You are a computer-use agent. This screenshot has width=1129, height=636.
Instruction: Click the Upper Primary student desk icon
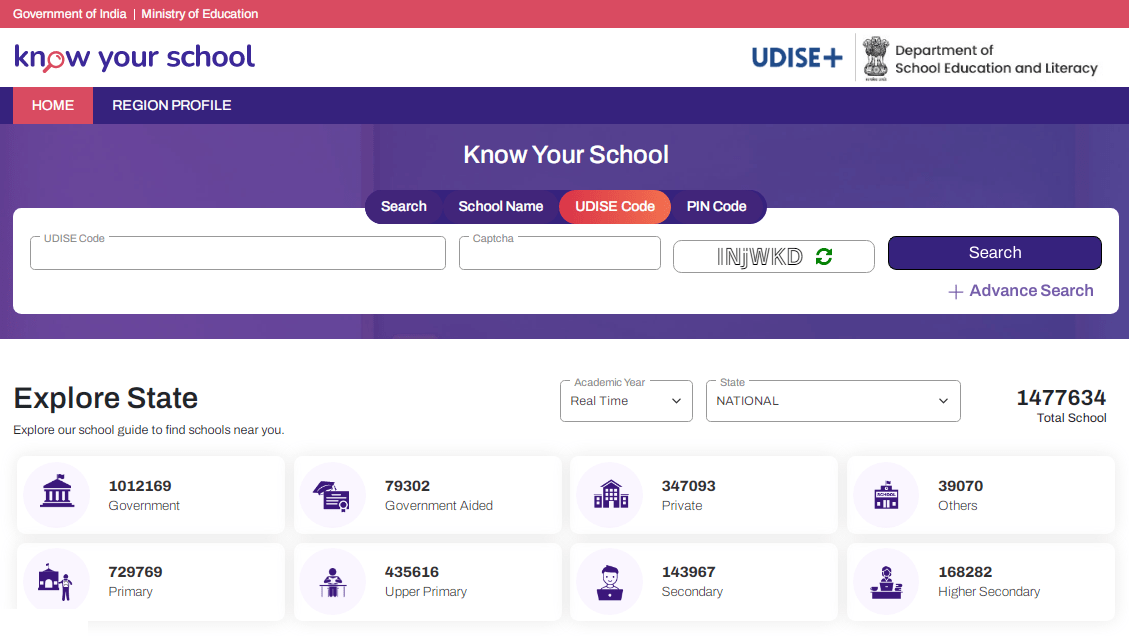[333, 581]
